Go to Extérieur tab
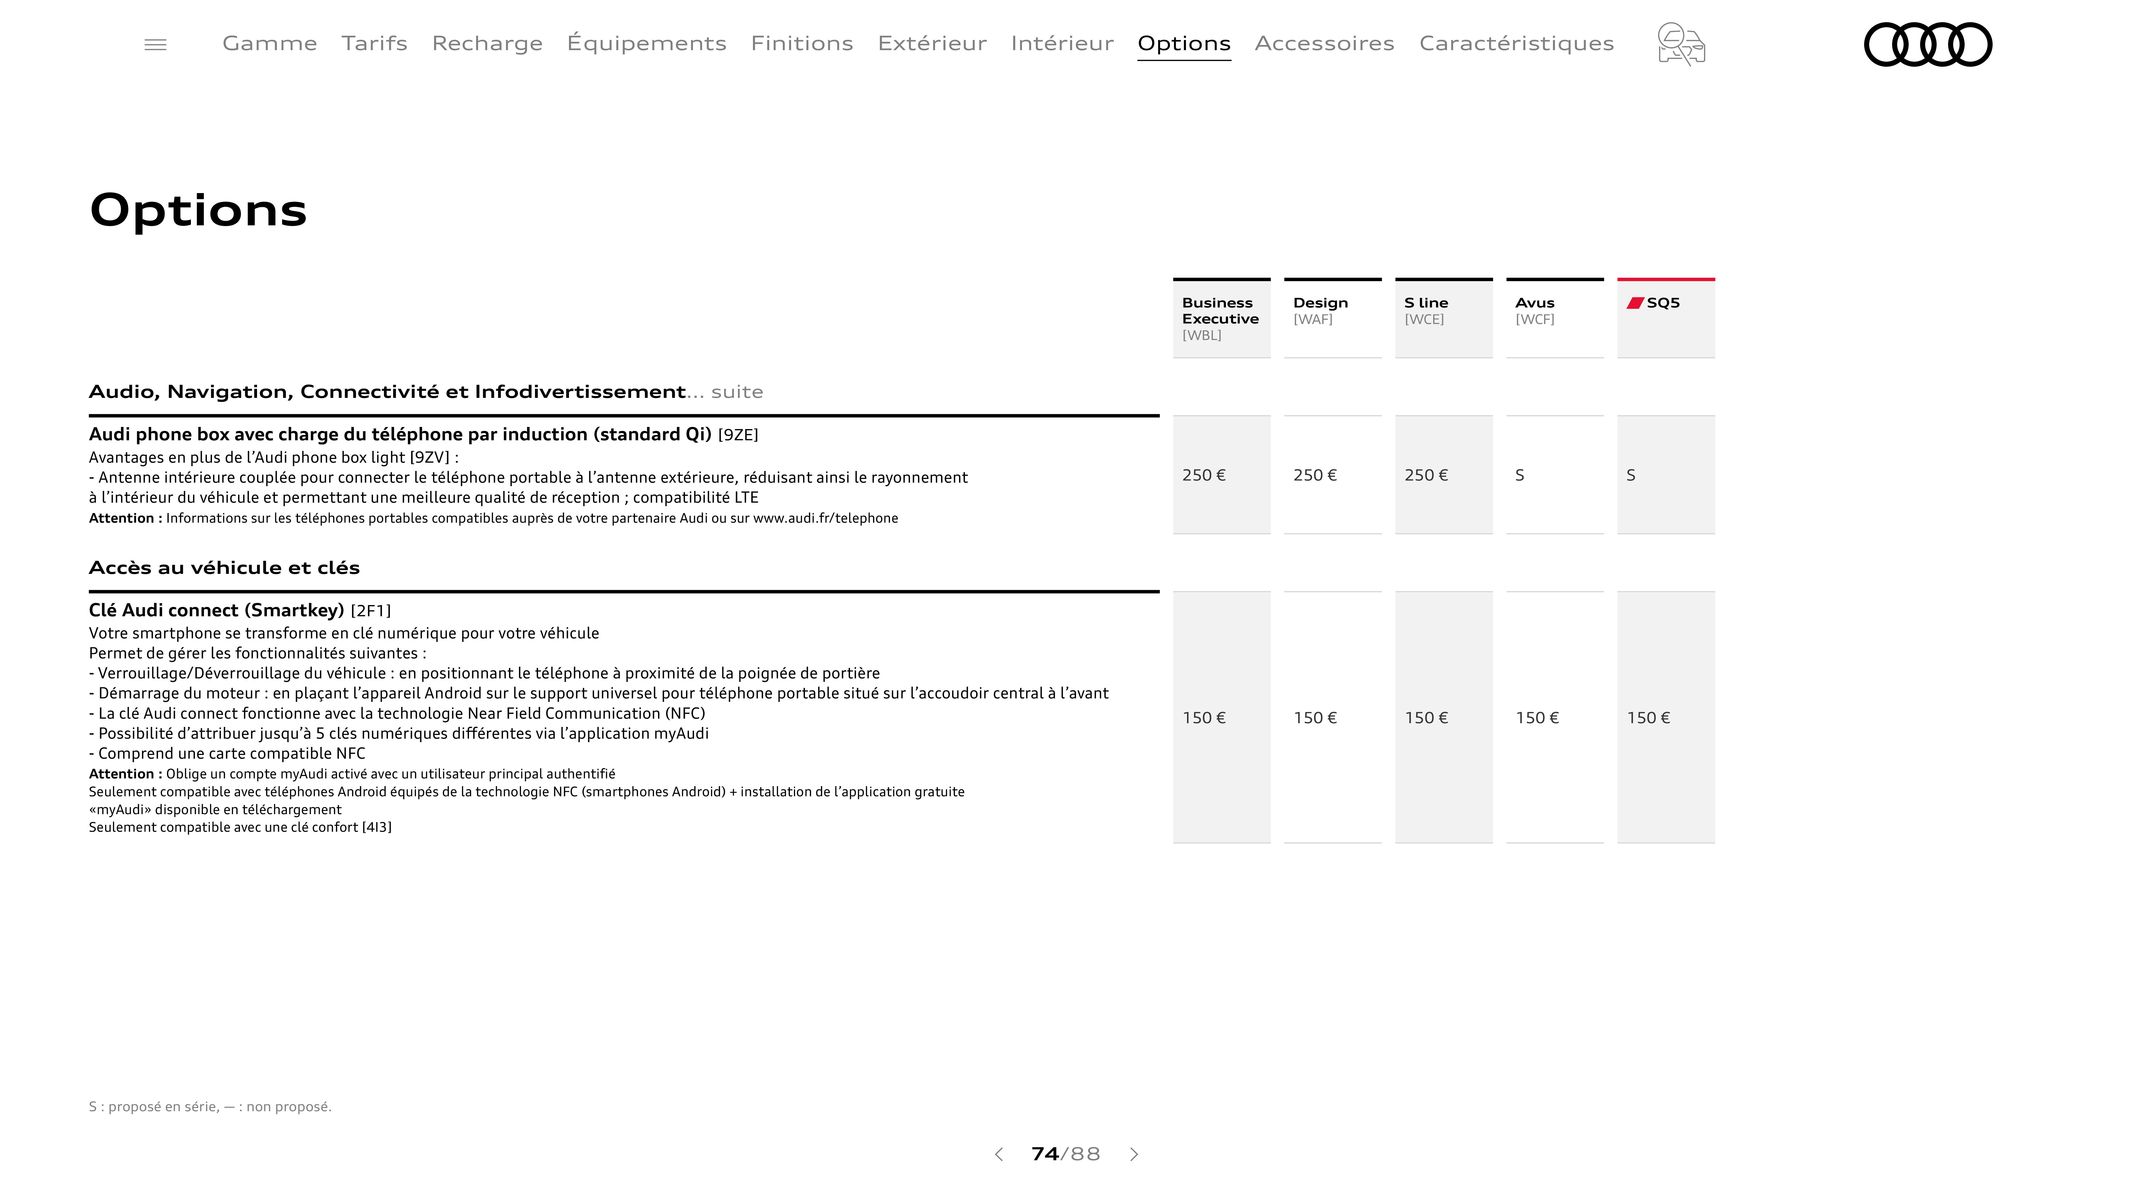This screenshot has height=1200, width=2133. click(x=932, y=43)
